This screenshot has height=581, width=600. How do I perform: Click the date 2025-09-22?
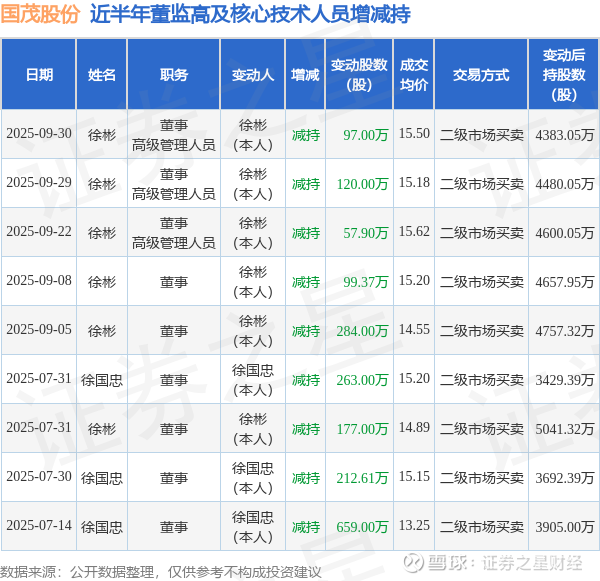39,232
